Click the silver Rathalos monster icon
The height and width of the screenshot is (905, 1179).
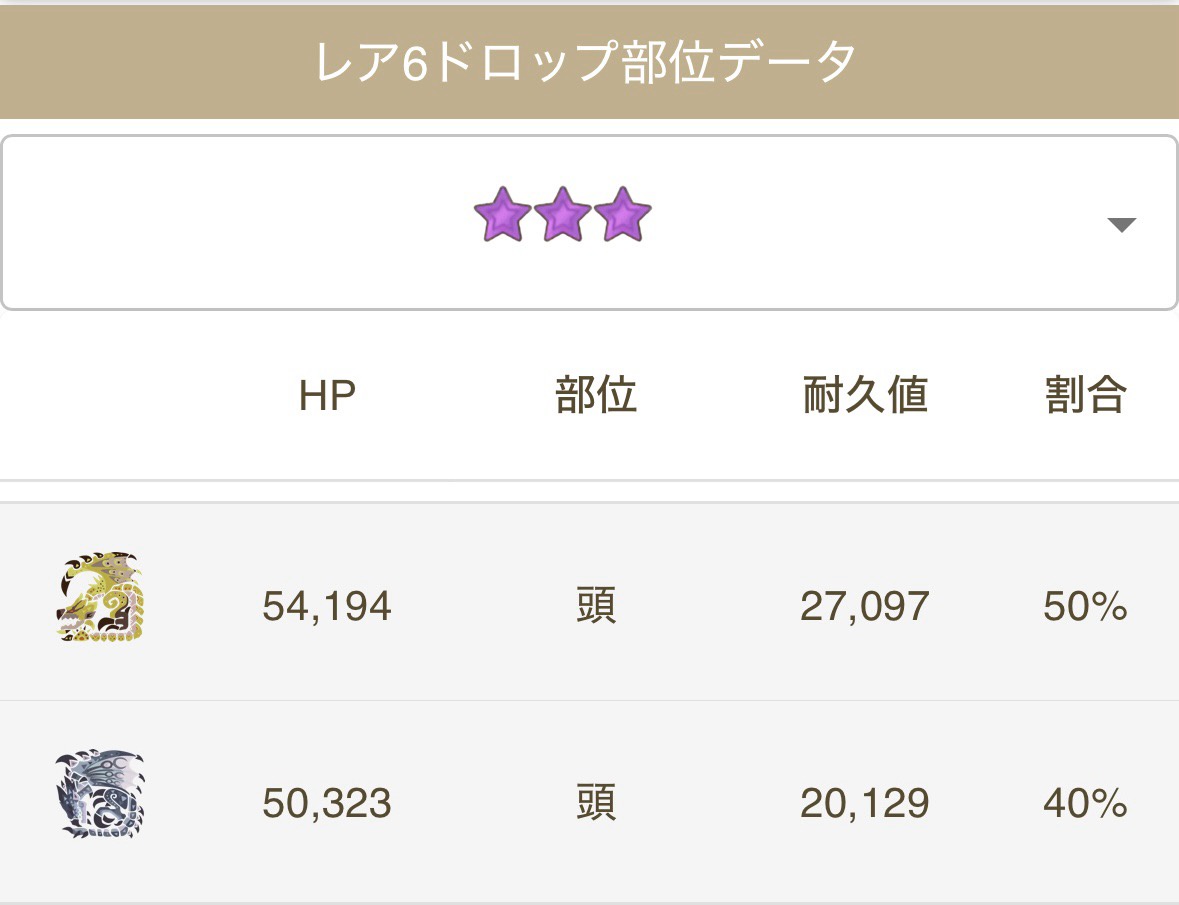99,794
